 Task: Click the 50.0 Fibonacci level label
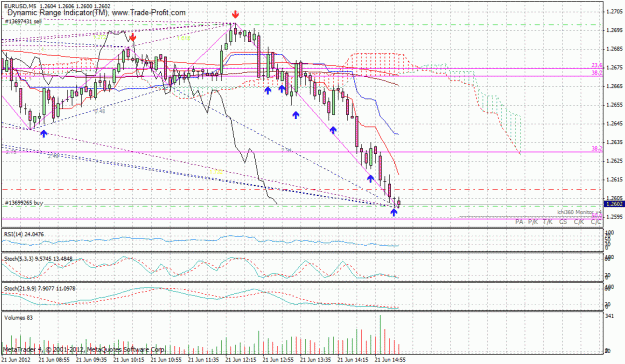coord(597,216)
